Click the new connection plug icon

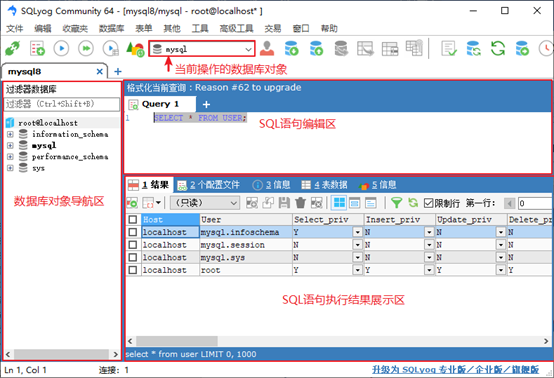pyautogui.click(x=13, y=48)
